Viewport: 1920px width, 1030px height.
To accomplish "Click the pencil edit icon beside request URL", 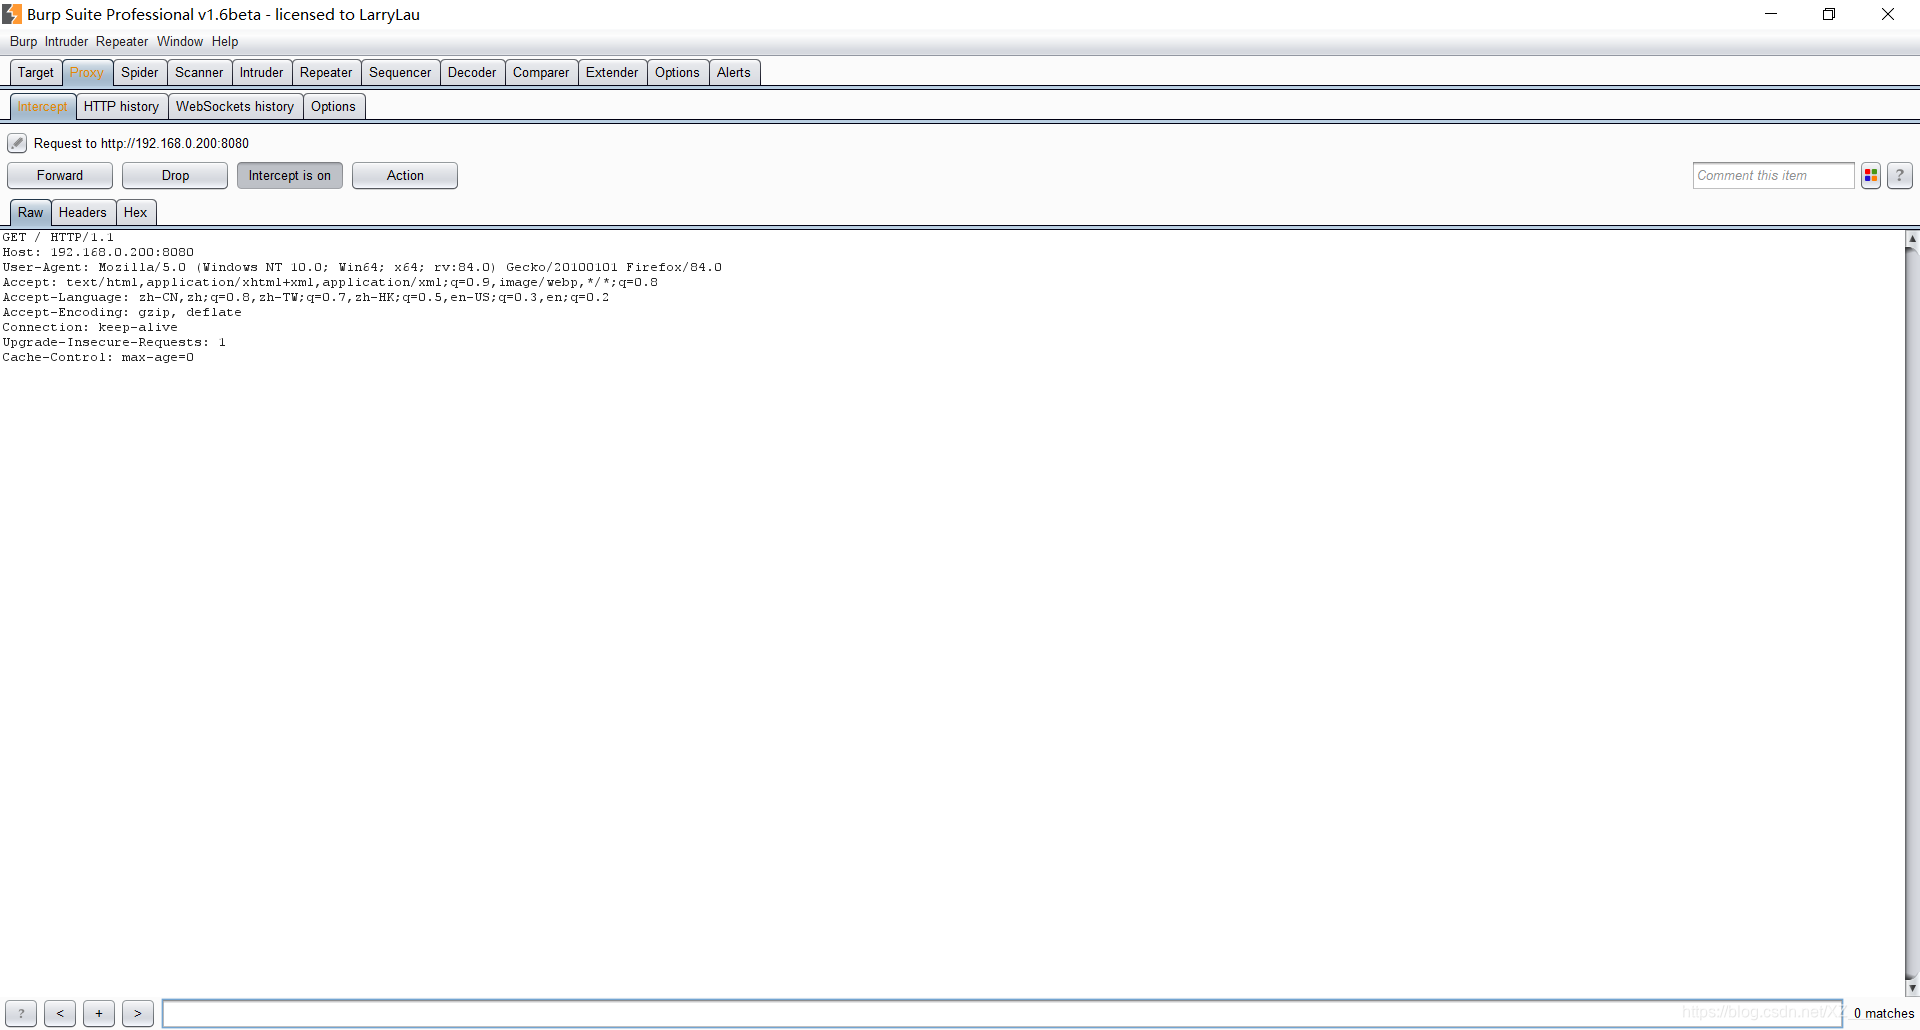I will click(17, 143).
